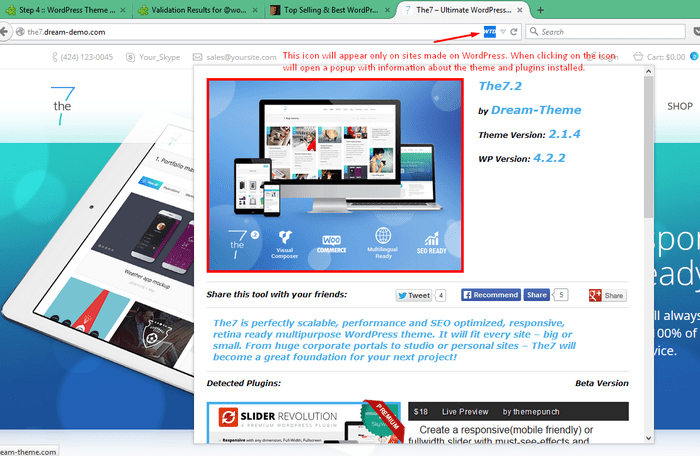
Task: Click The7 logo on the site header
Action: [62, 106]
